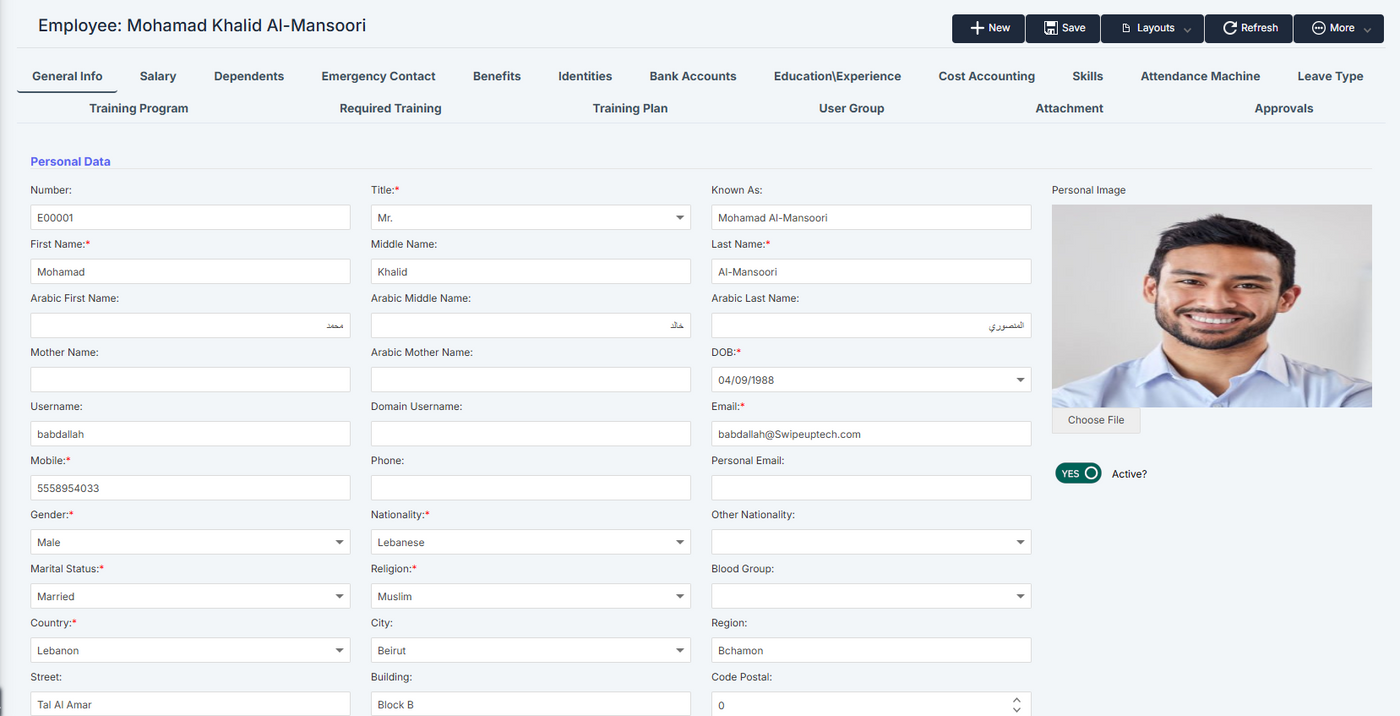Image resolution: width=1400 pixels, height=716 pixels.
Task: Refresh the employee form
Action: pos(1248,28)
